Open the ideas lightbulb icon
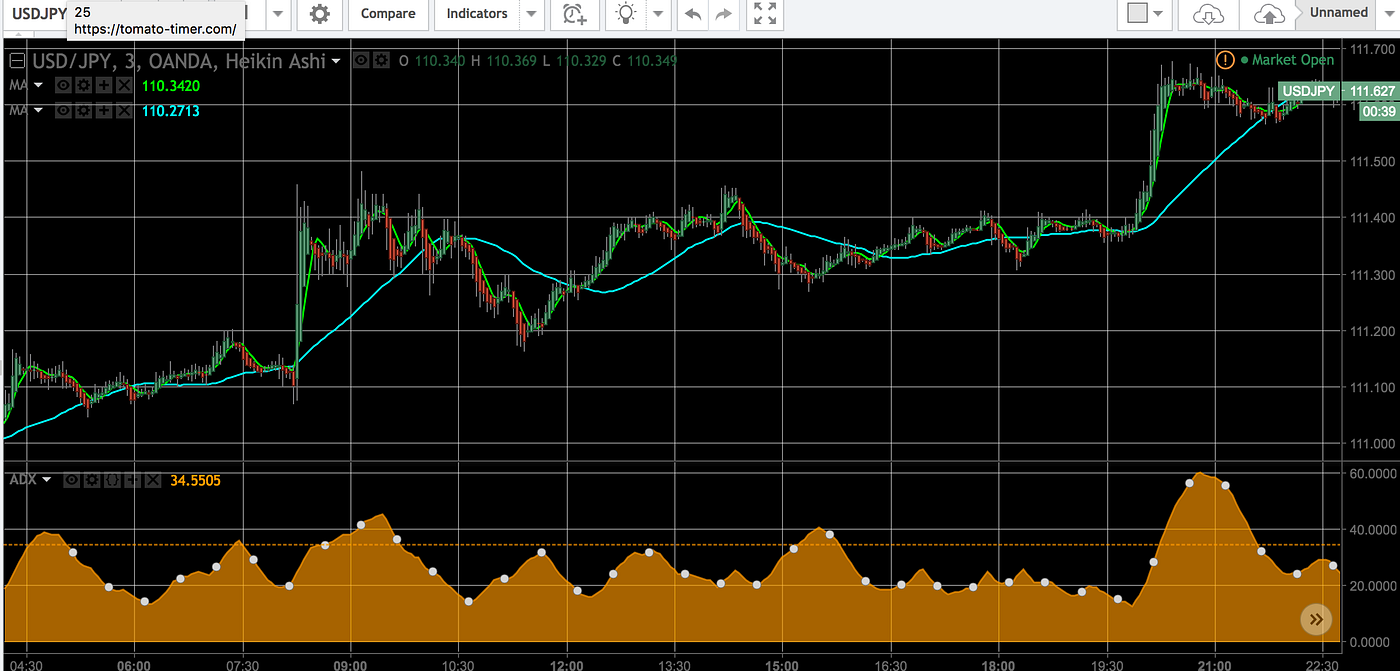The height and width of the screenshot is (671, 1400). (626, 14)
